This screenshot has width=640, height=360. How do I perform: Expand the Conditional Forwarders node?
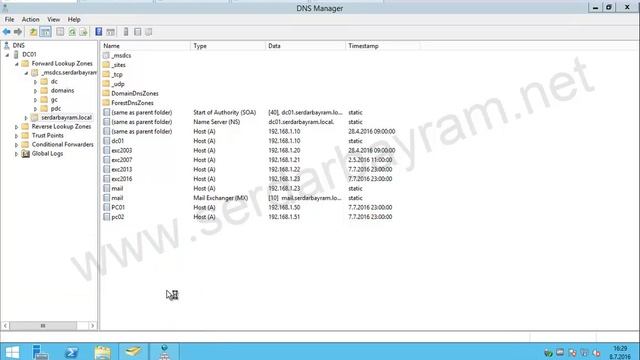click(17, 145)
